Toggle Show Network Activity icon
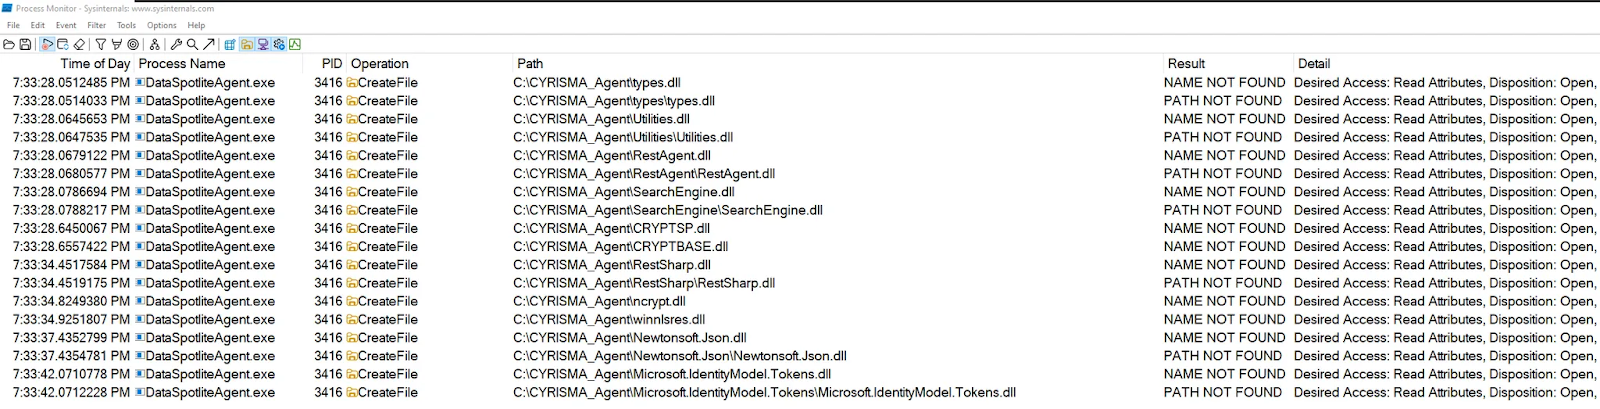This screenshot has width=1600, height=409. point(263,44)
